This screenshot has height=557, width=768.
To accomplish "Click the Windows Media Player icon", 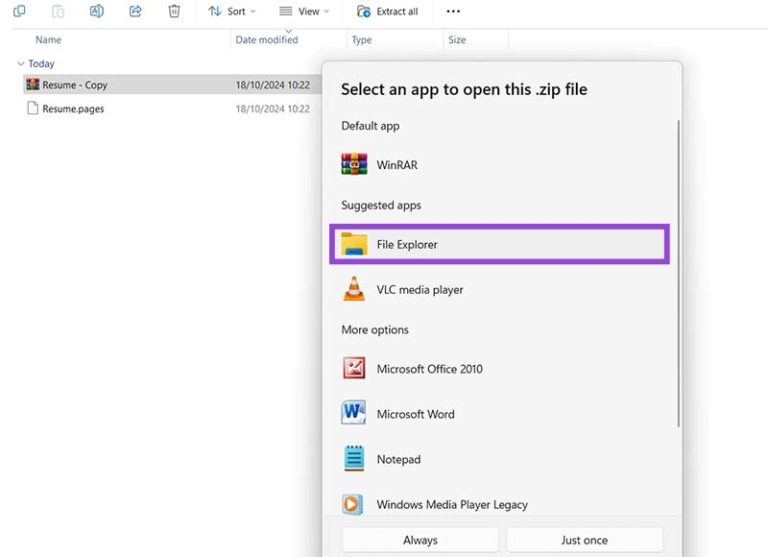I will click(x=353, y=504).
